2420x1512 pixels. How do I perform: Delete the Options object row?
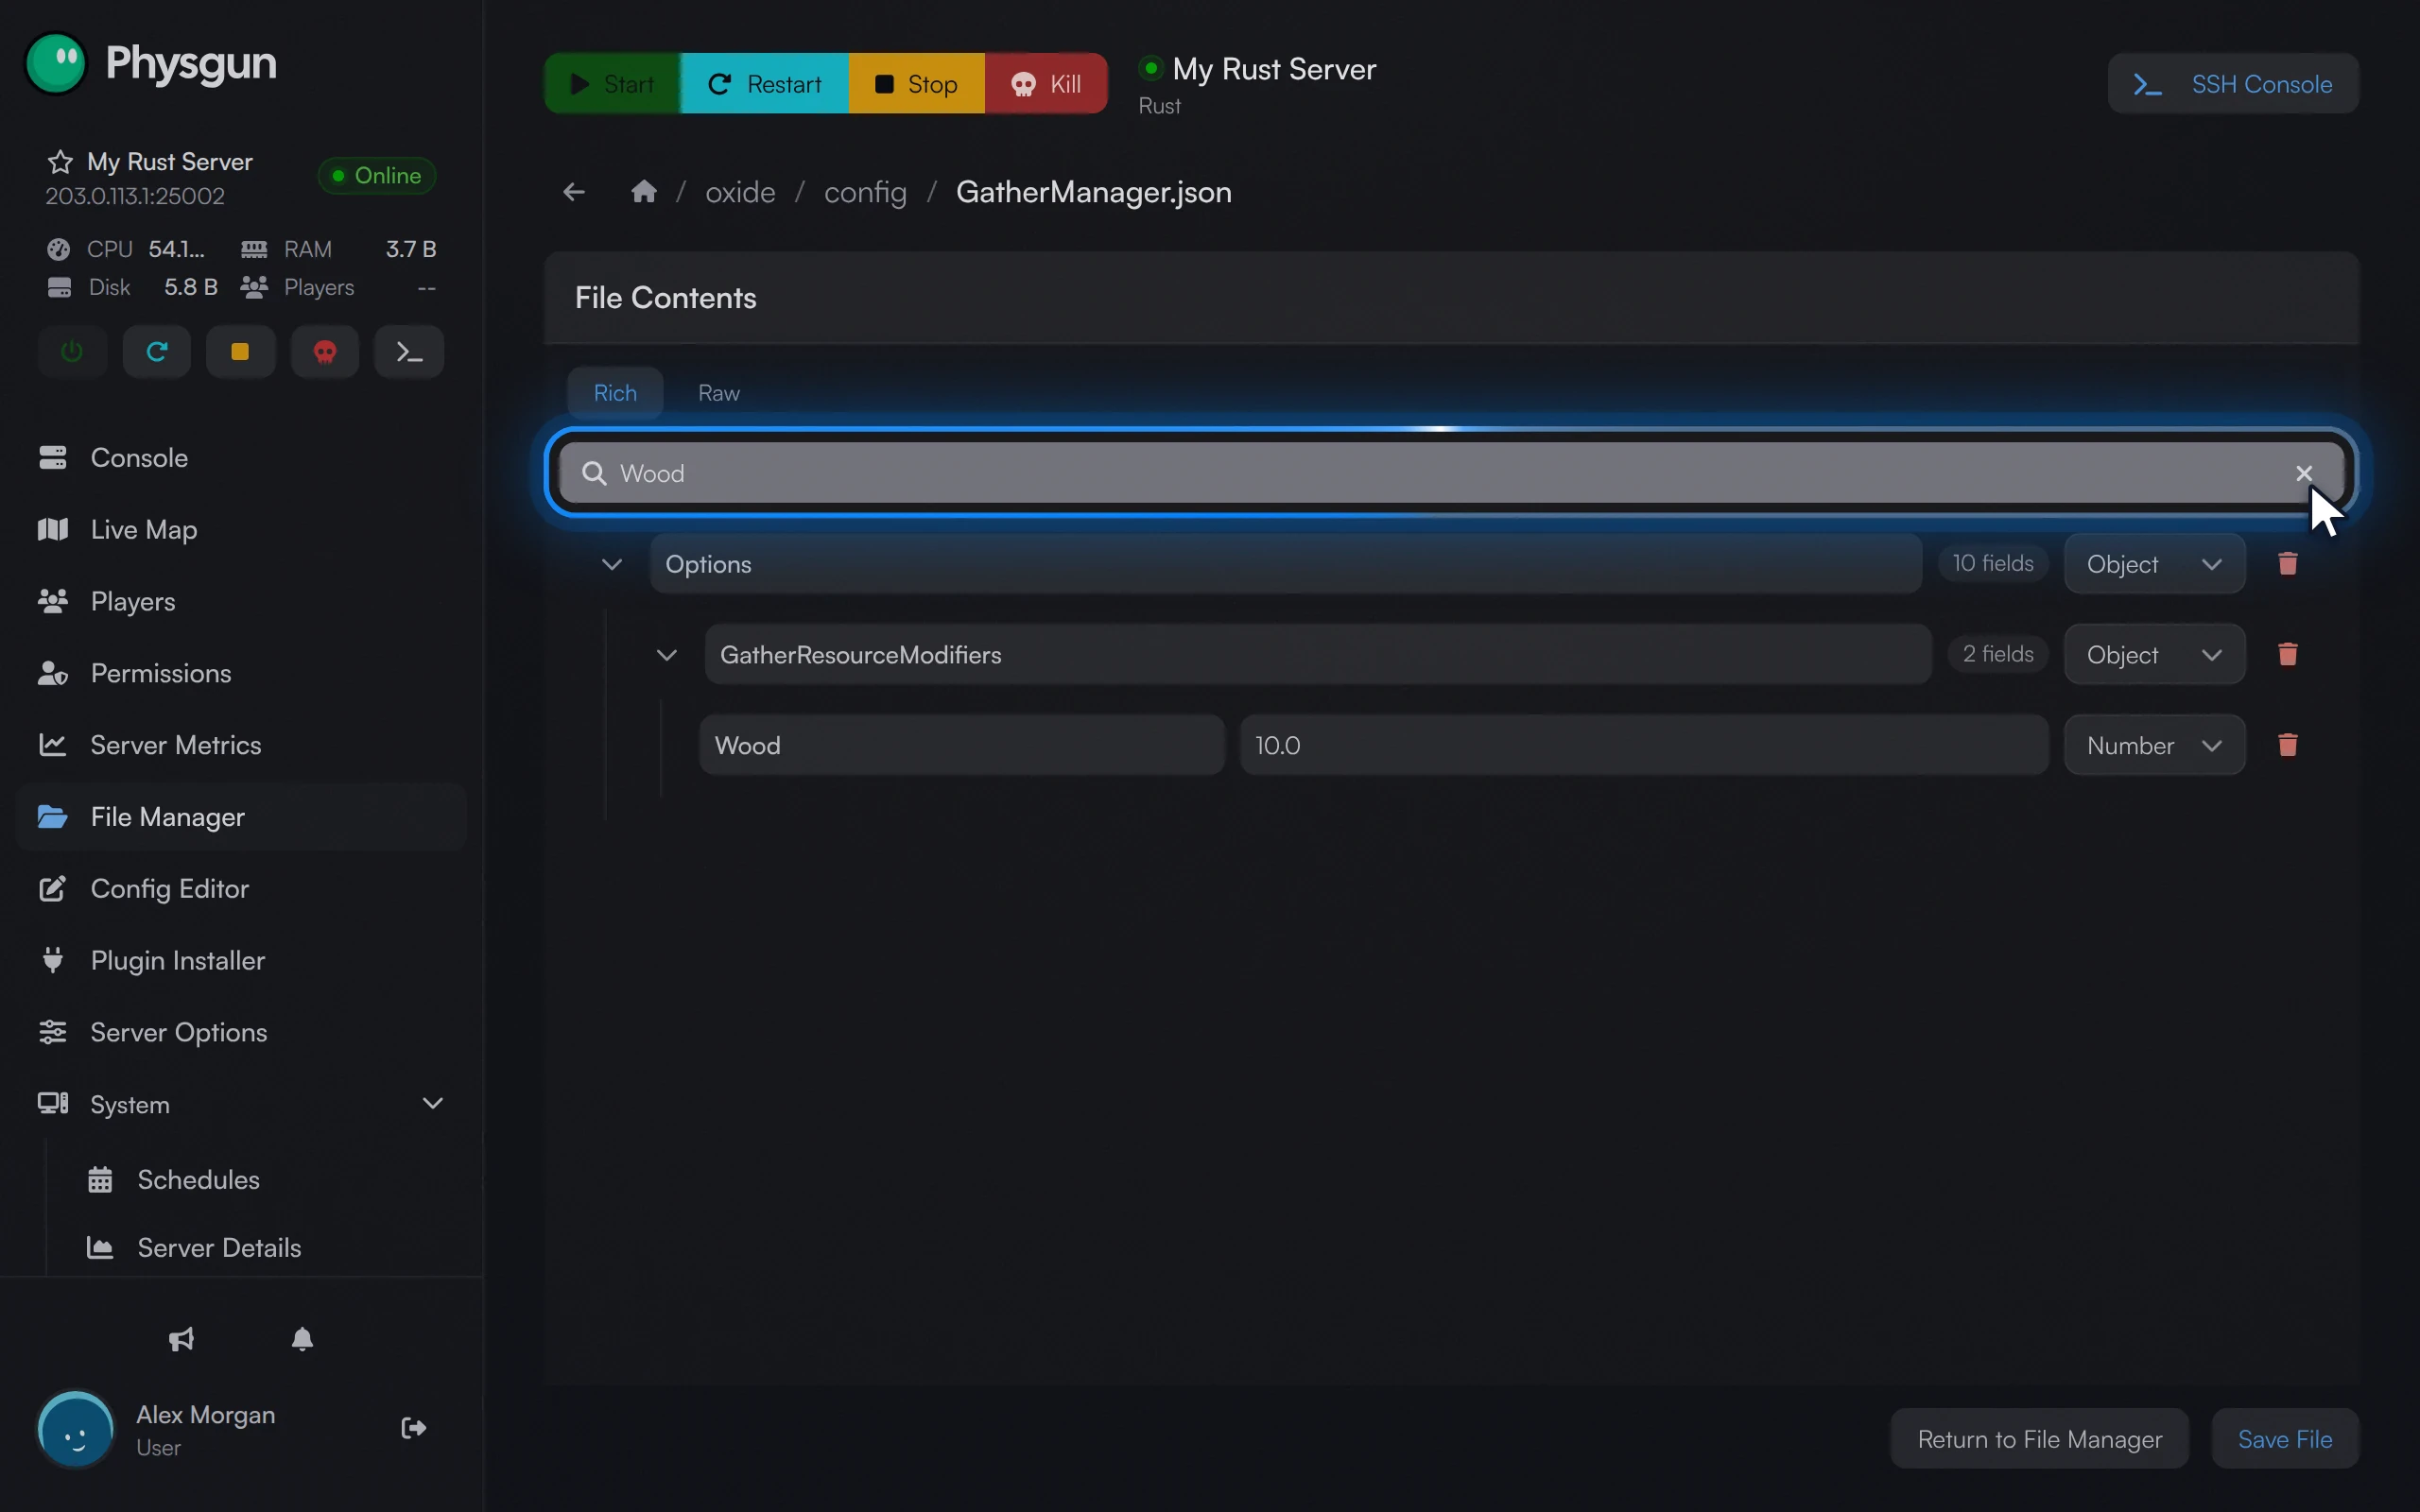point(2288,564)
